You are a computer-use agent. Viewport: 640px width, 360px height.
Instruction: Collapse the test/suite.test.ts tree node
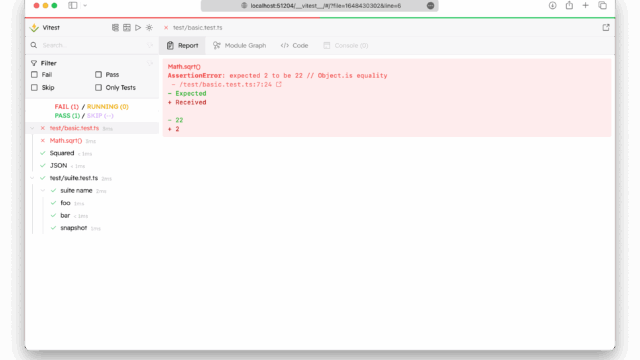(x=32, y=178)
